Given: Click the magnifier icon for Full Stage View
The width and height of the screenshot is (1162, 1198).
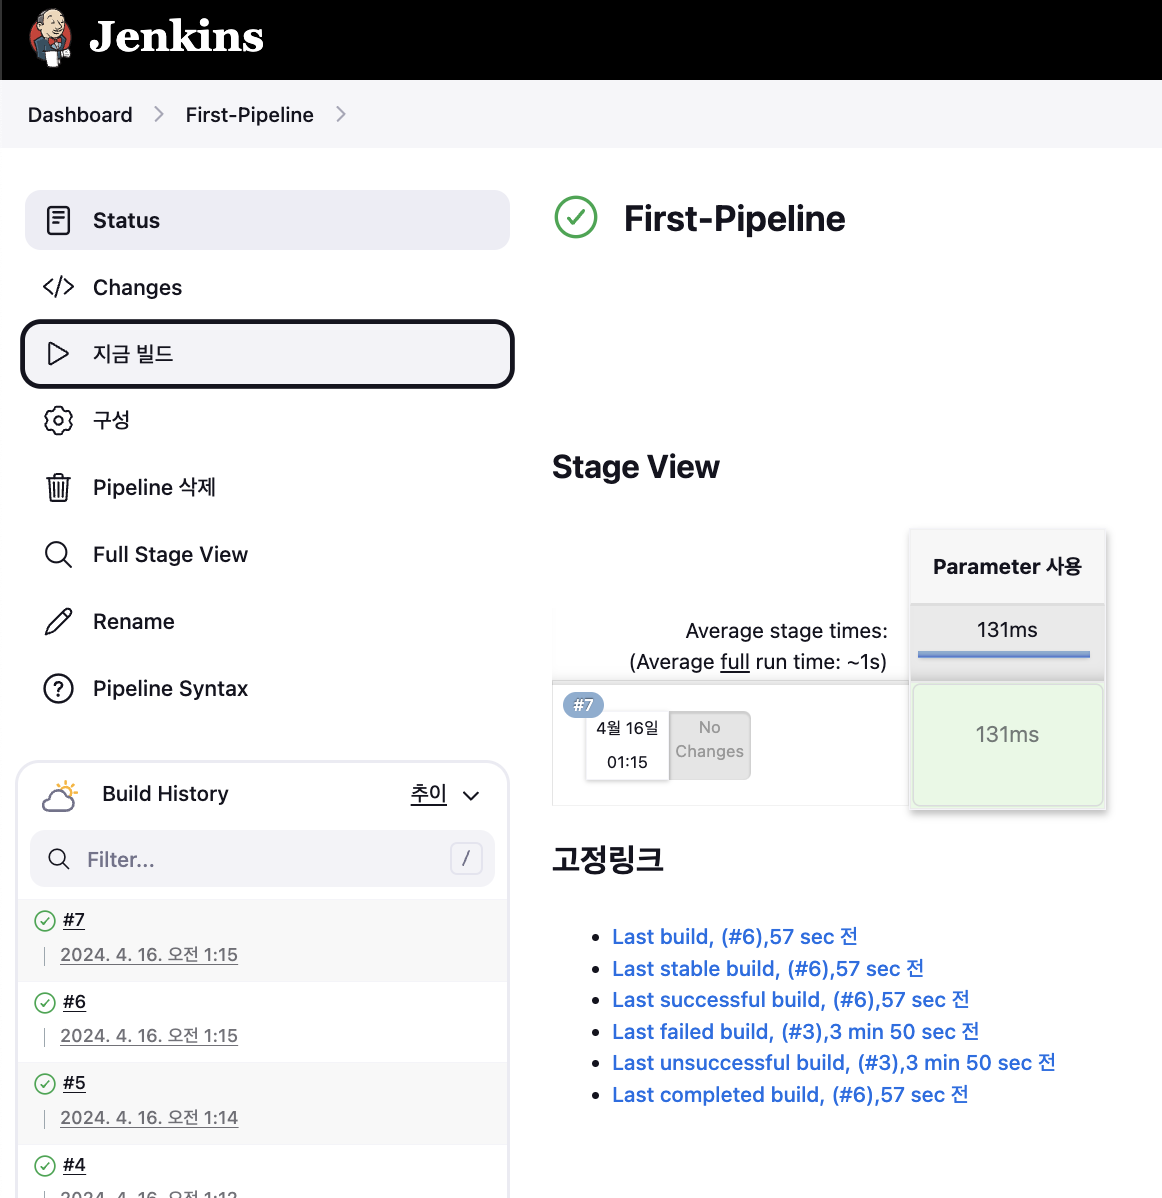Looking at the screenshot, I should tap(59, 555).
